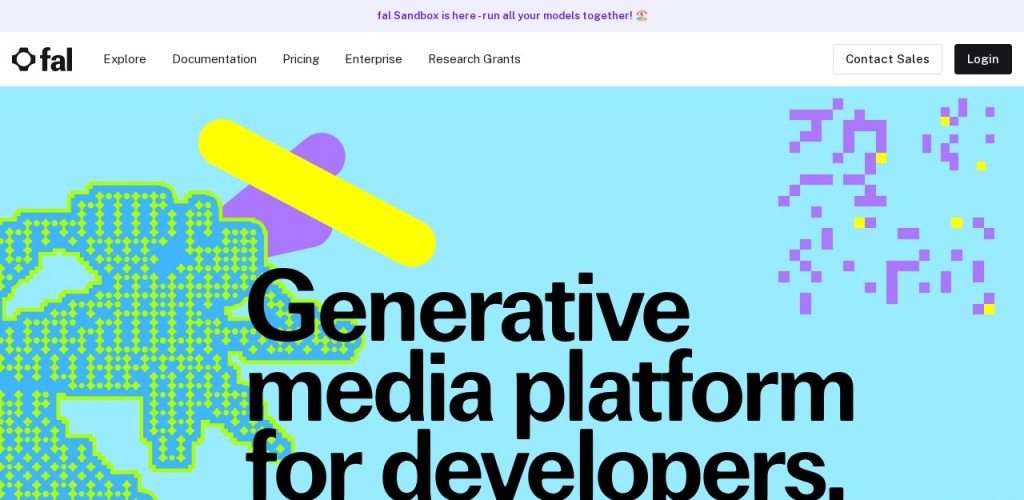Open the Pricing page
Viewport: 1024px width, 500px height.
[301, 59]
